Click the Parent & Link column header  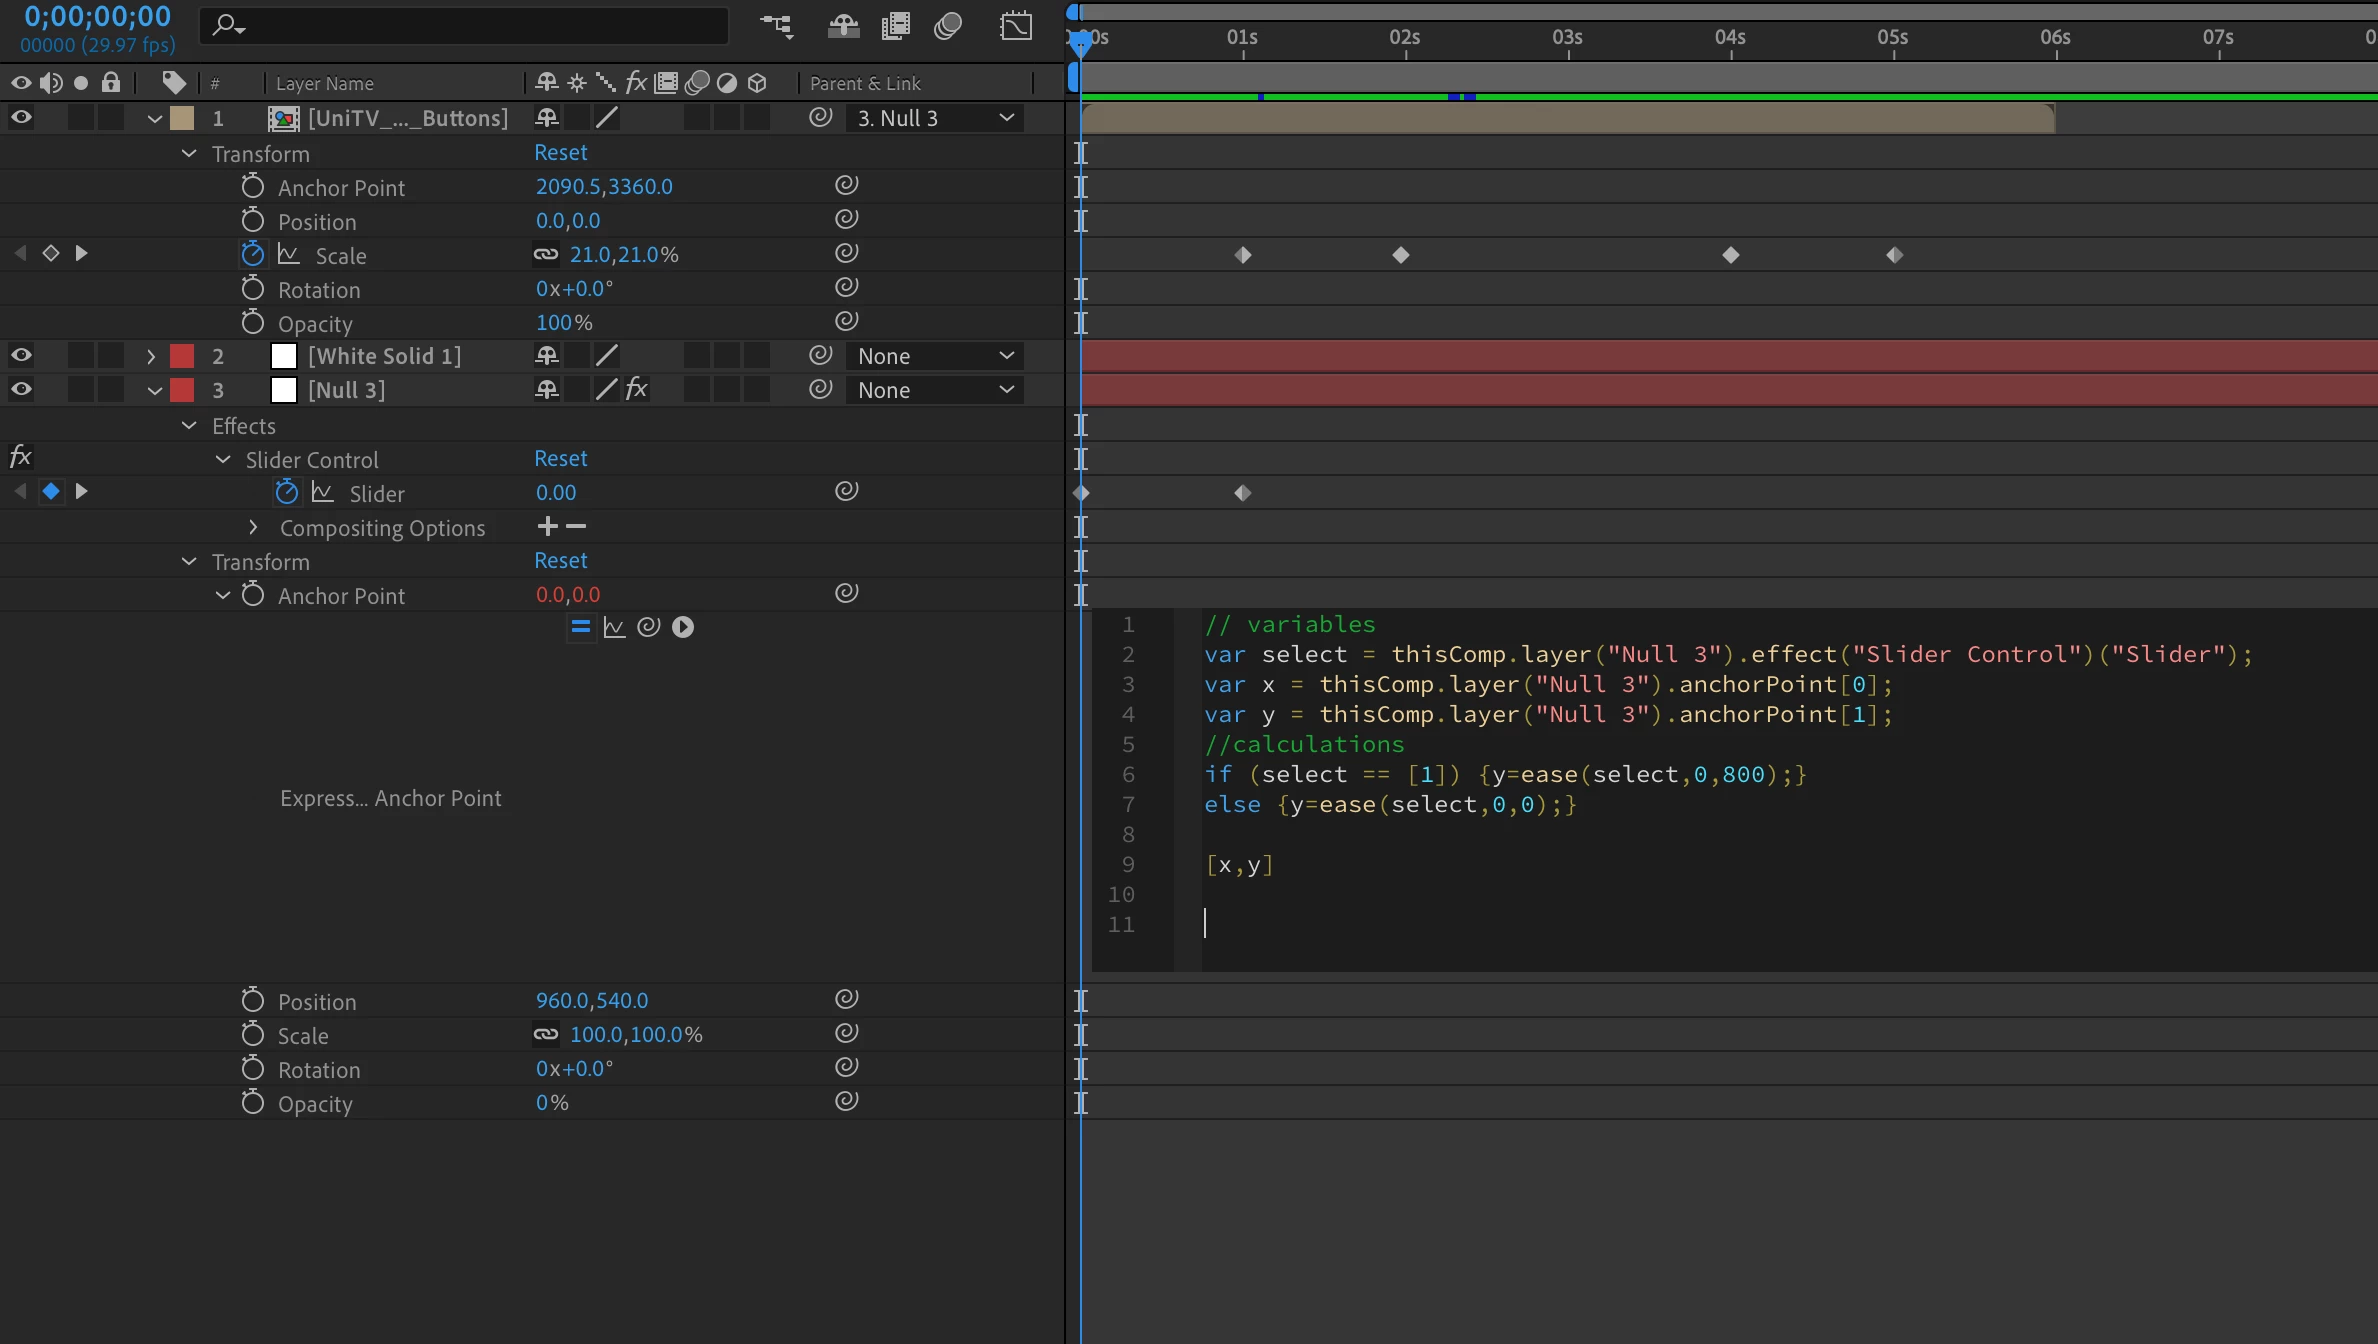point(865,84)
